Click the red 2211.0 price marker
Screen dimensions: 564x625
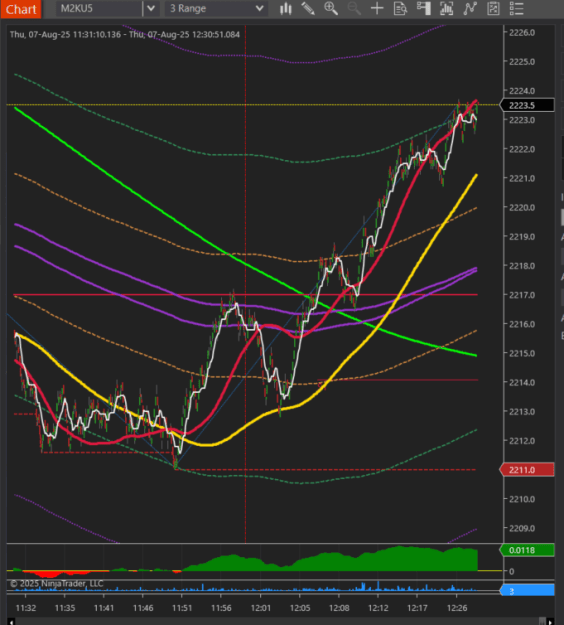coord(527,470)
